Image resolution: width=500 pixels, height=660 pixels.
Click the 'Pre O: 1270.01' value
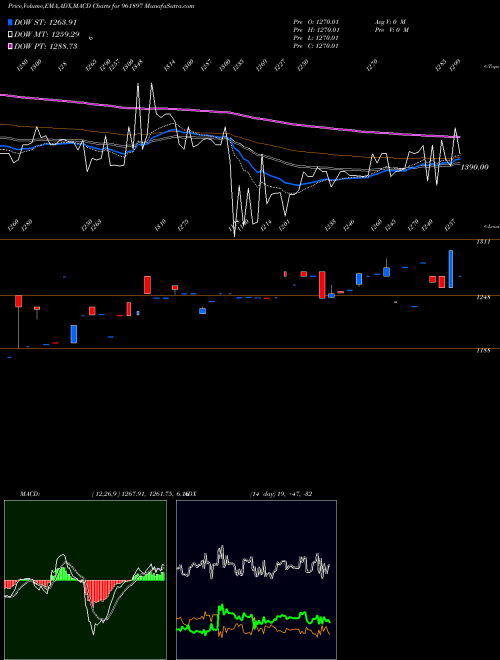coord(316,22)
